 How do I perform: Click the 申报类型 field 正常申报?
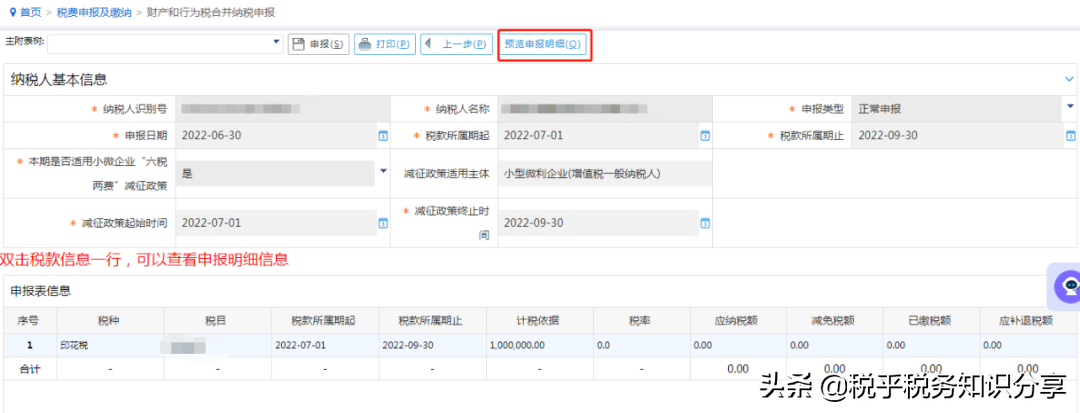pyautogui.click(x=958, y=109)
